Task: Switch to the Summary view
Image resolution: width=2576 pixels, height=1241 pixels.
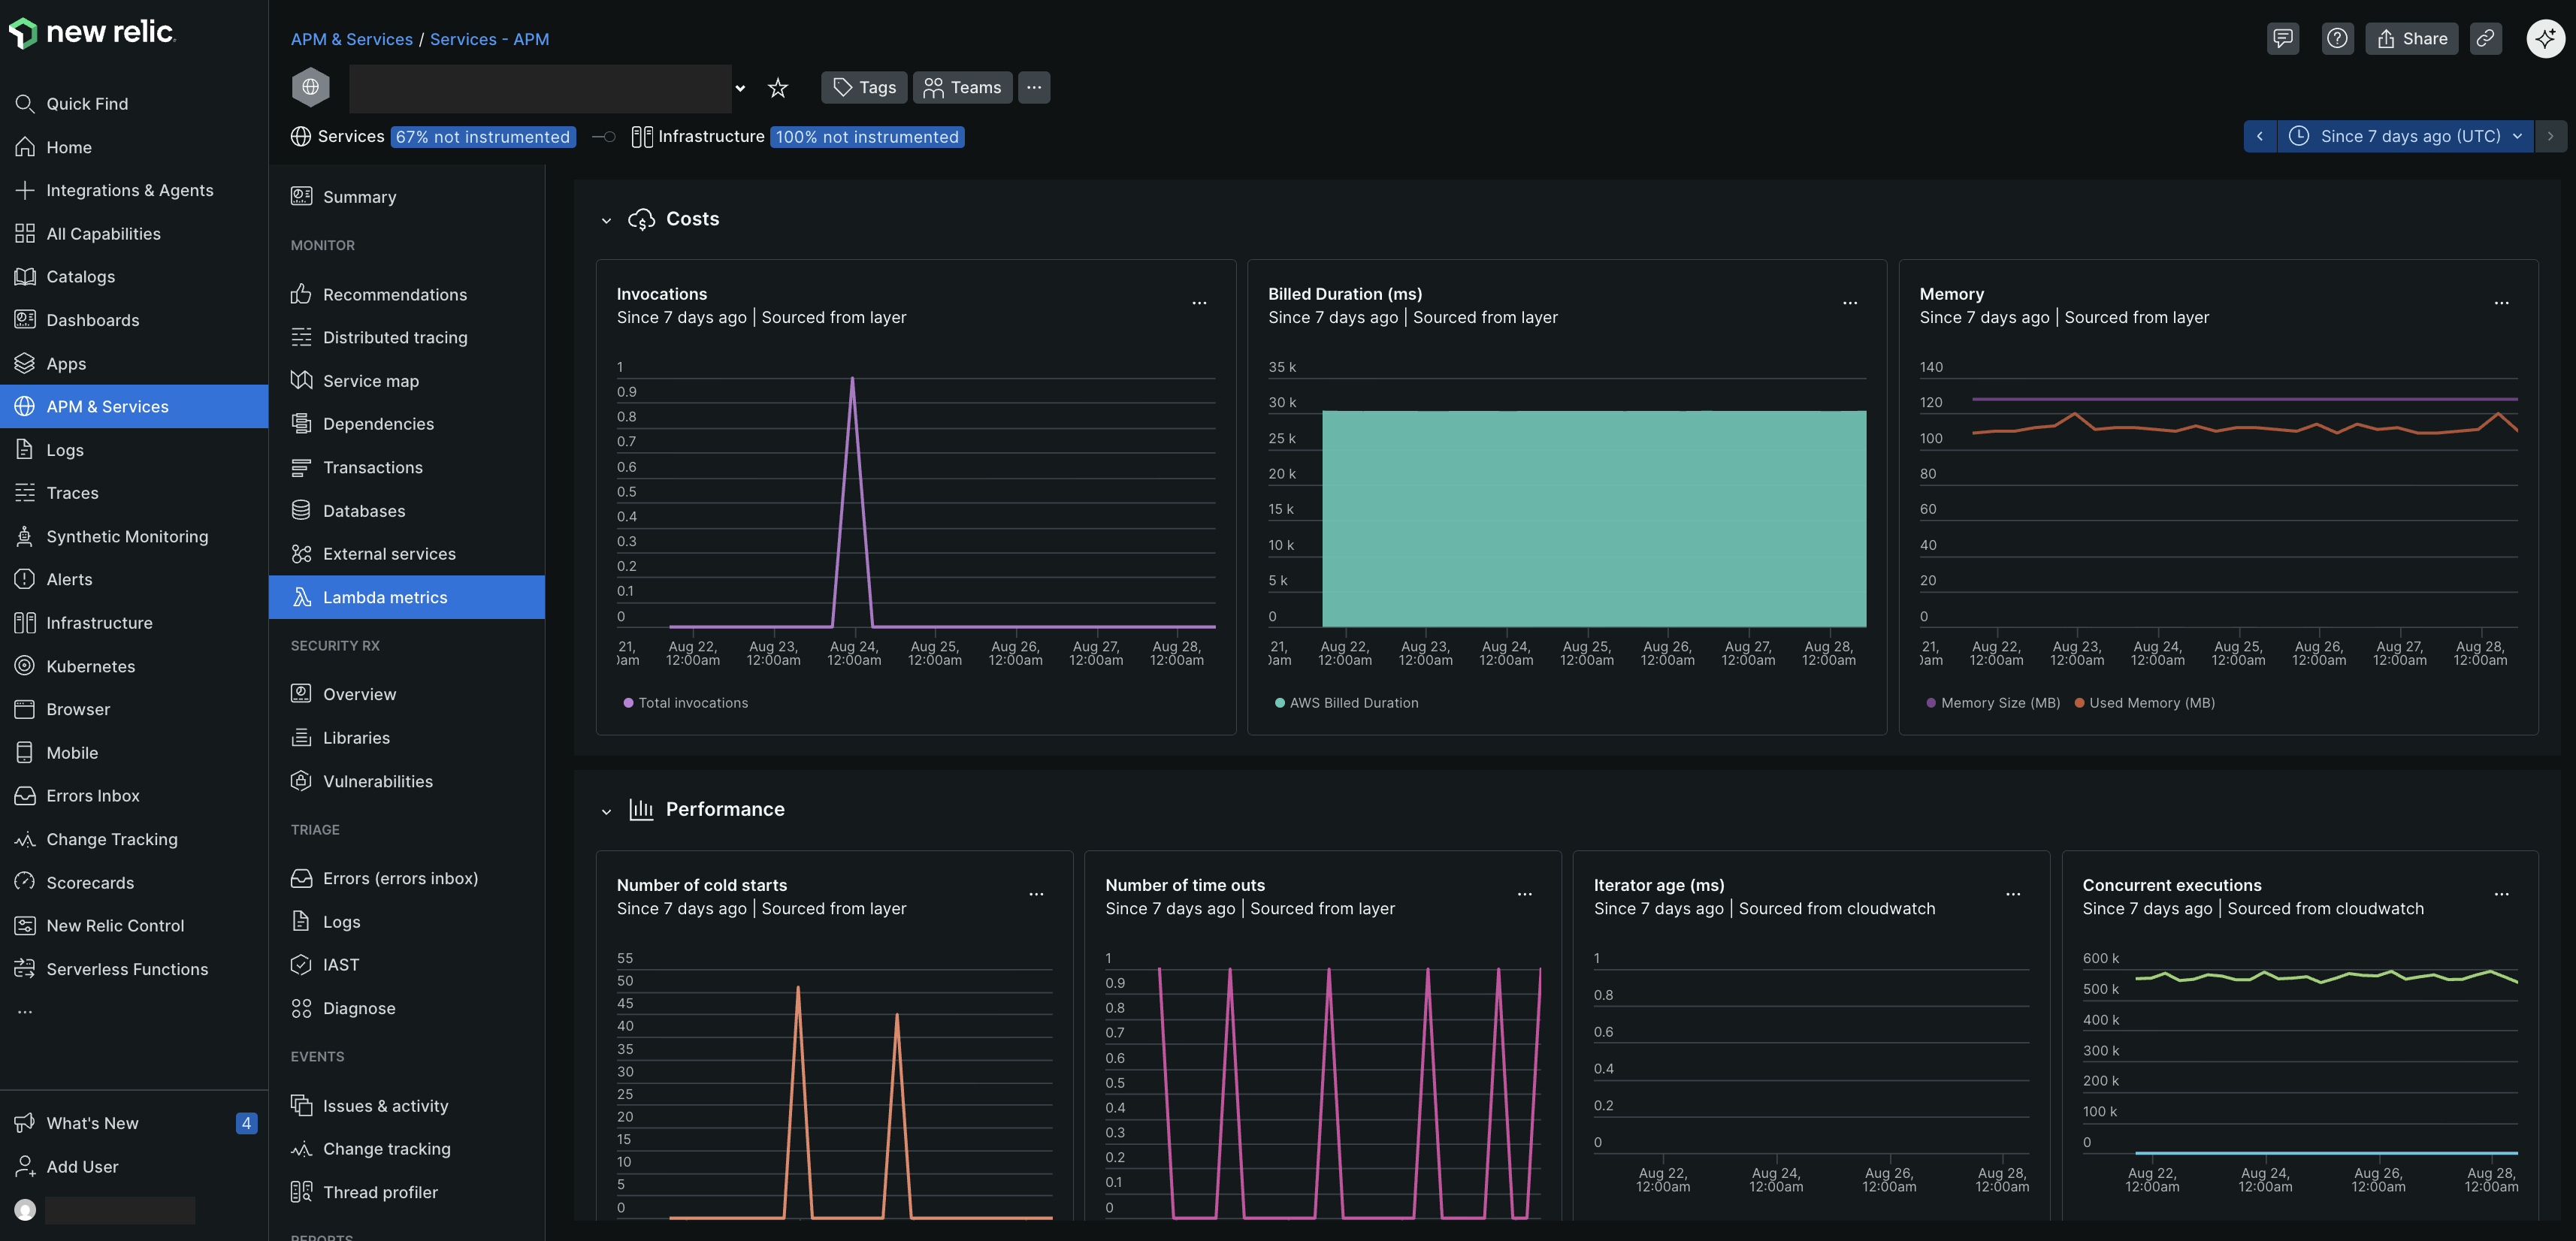Action: click(x=359, y=196)
